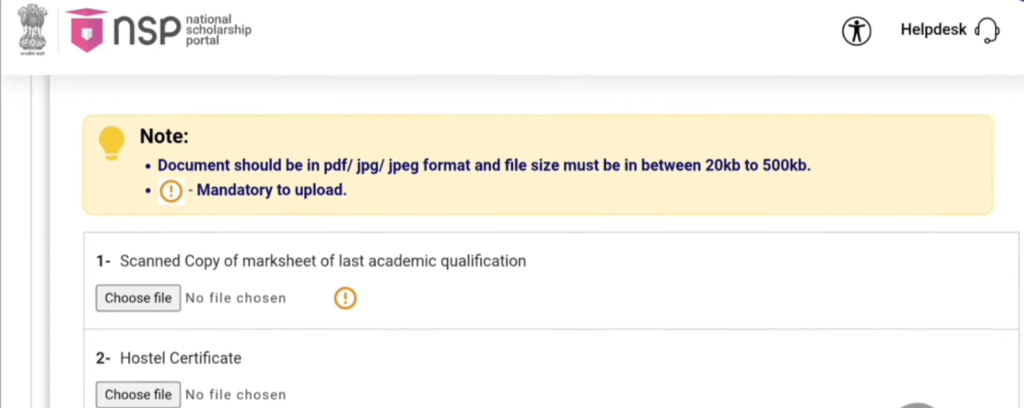Click the pink NSP shield logo
This screenshot has height=408, width=1024.
pos(87,31)
